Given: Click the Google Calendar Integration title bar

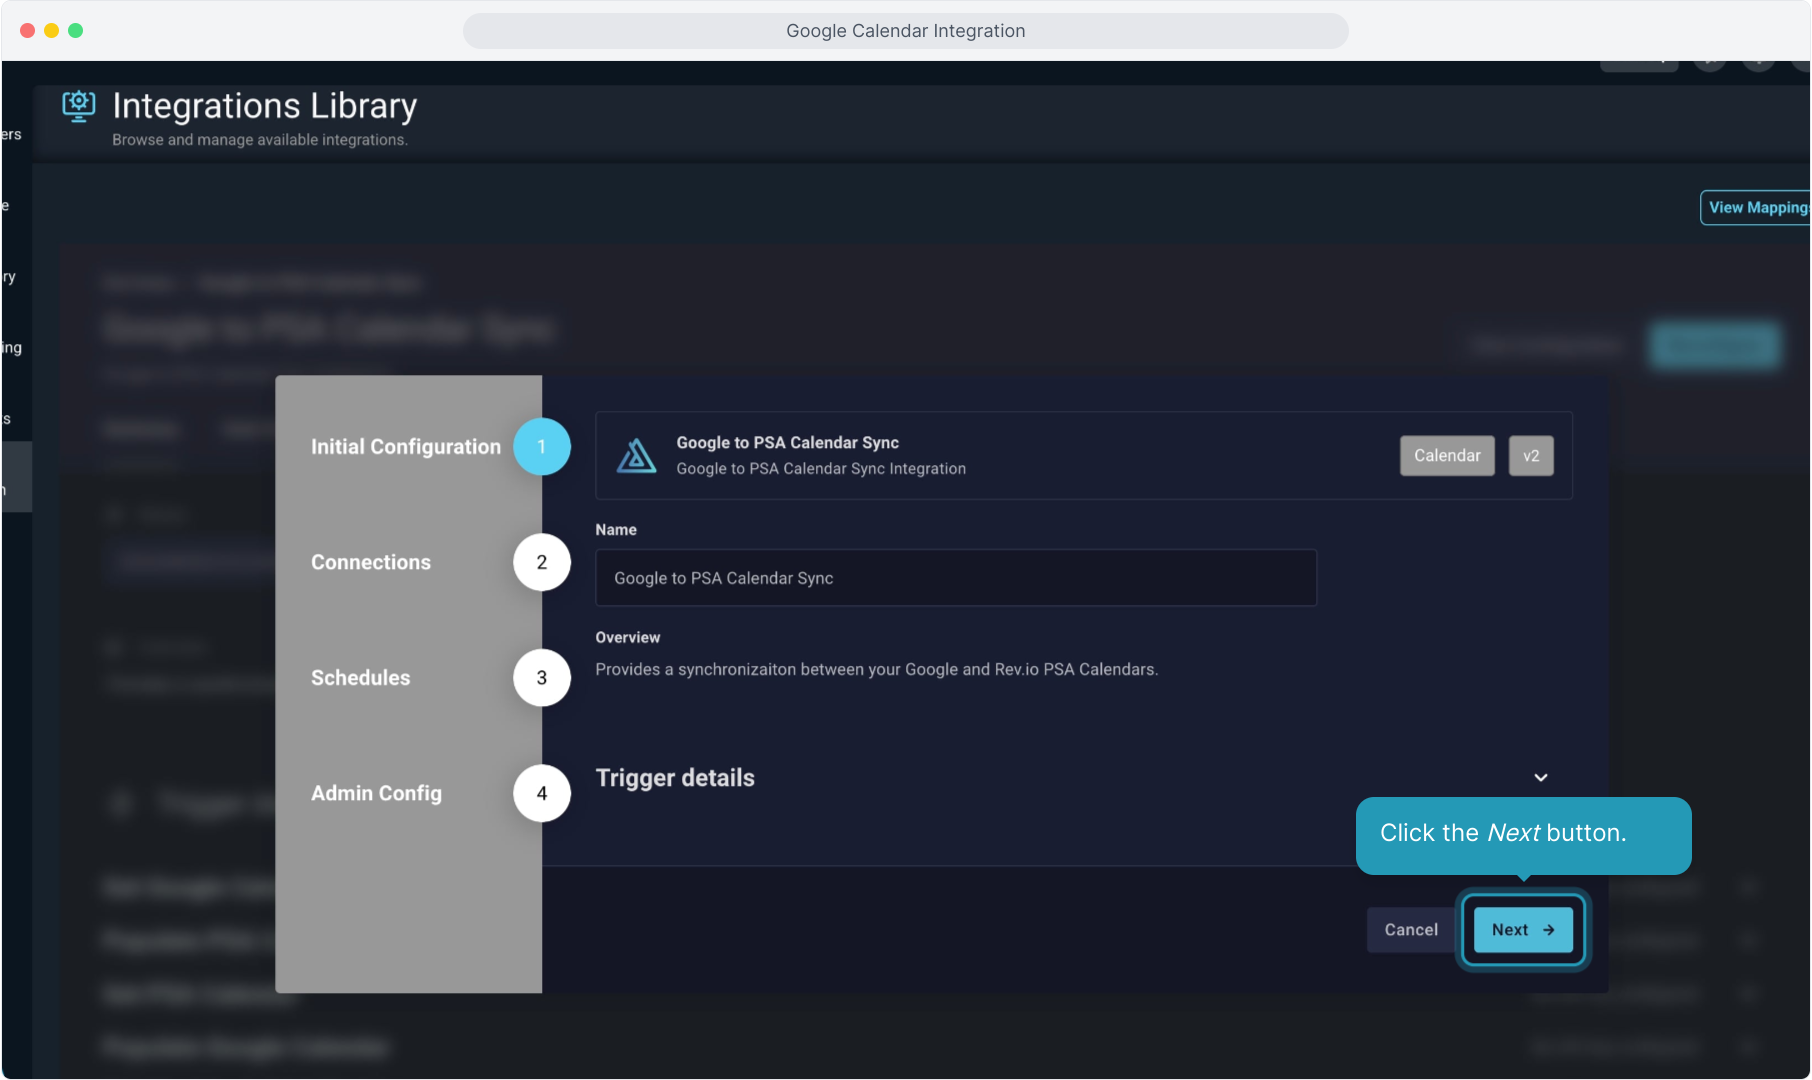Looking at the screenshot, I should point(906,31).
